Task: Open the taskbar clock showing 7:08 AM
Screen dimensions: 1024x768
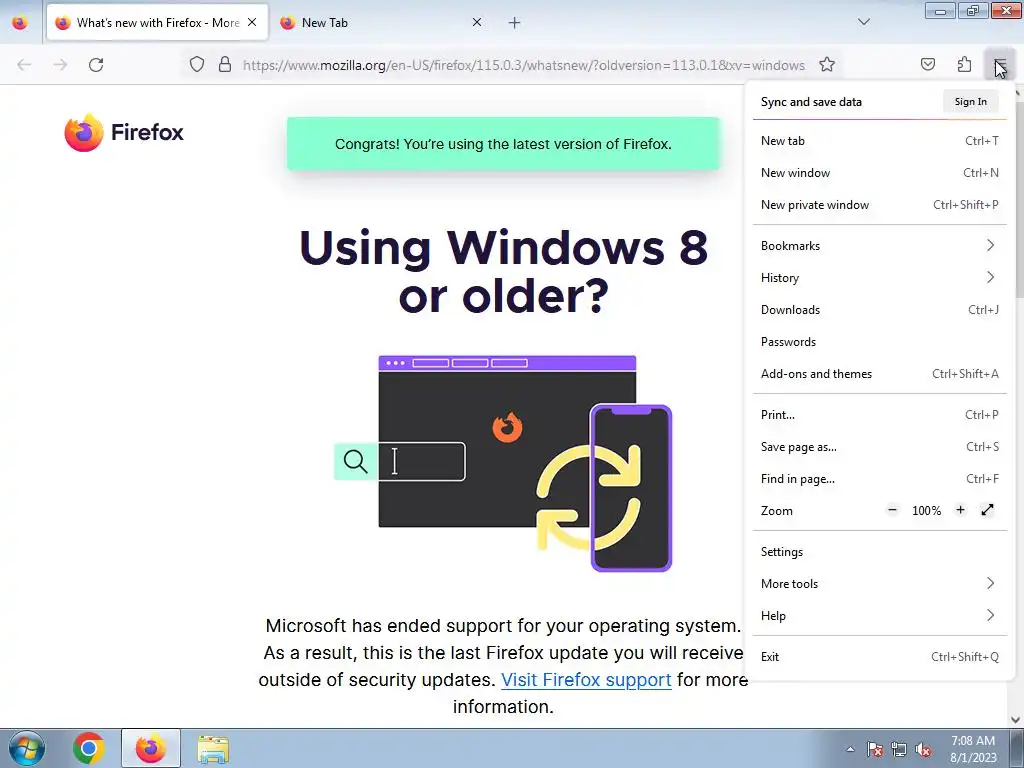Action: (973, 749)
